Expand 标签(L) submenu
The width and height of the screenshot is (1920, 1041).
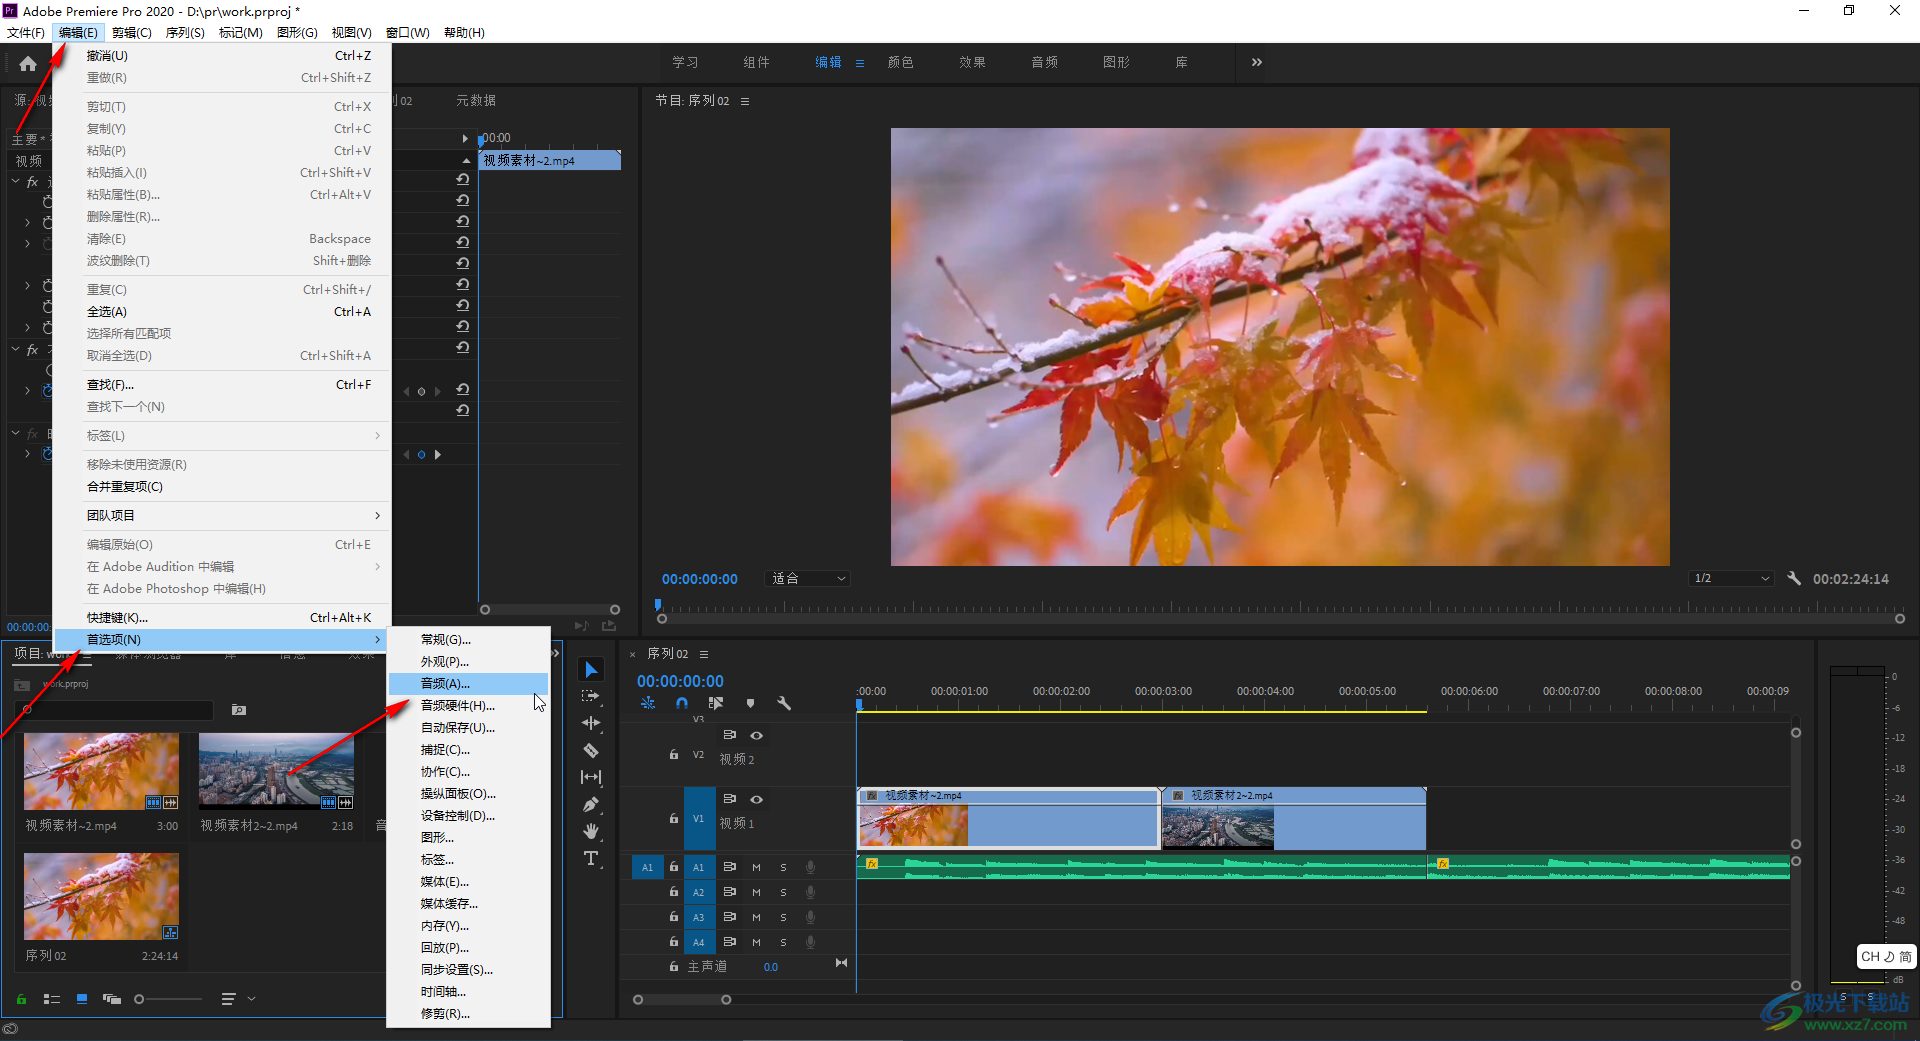222,436
